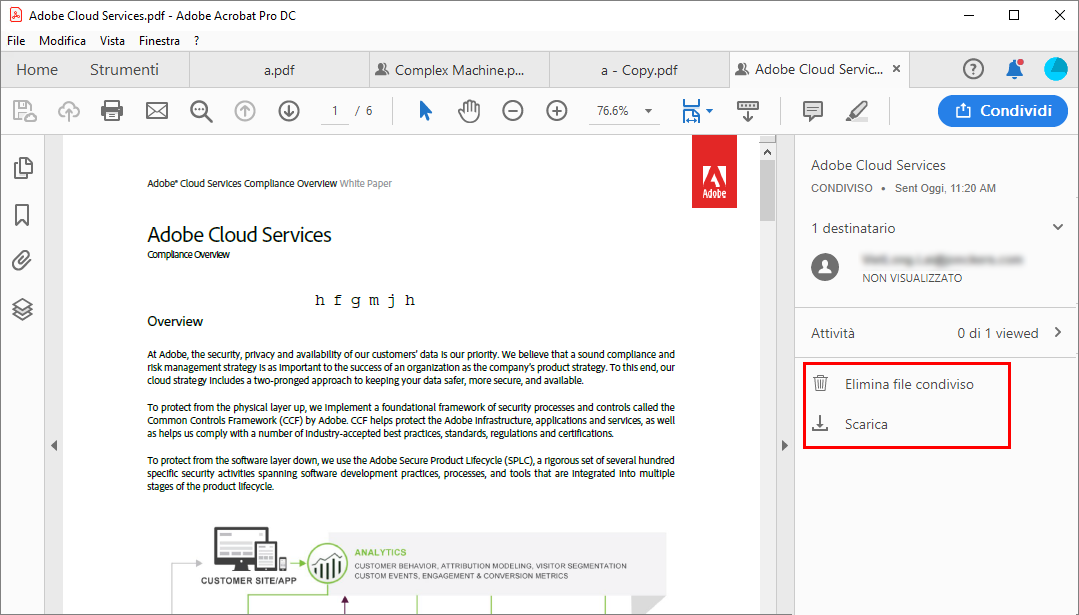Click the NON VISUALIZZATO status text
Image resolution: width=1079 pixels, height=615 pixels.
tap(912, 278)
